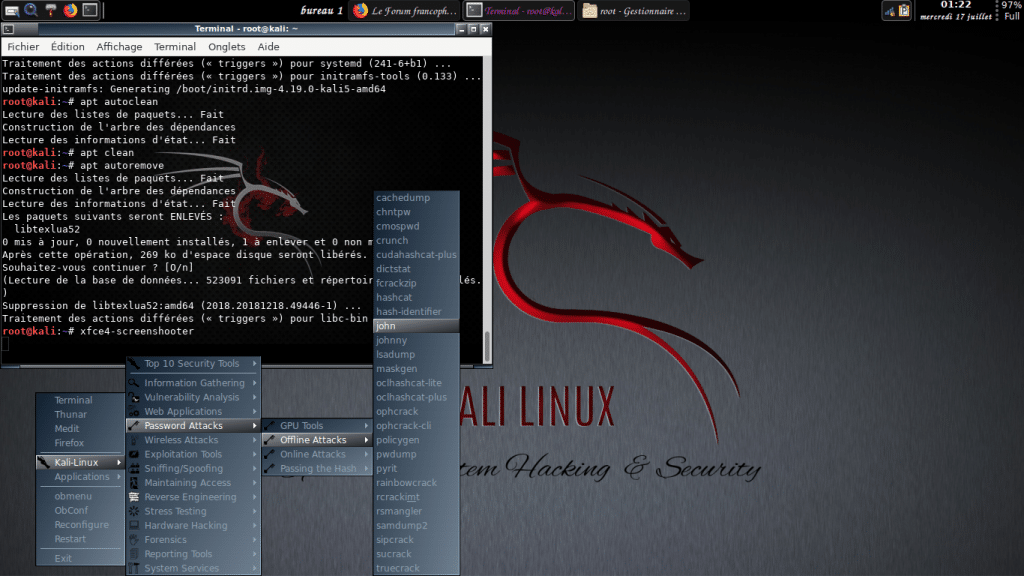Click the 01:22 clock in panel
1024x576 pixels.
point(955,5)
